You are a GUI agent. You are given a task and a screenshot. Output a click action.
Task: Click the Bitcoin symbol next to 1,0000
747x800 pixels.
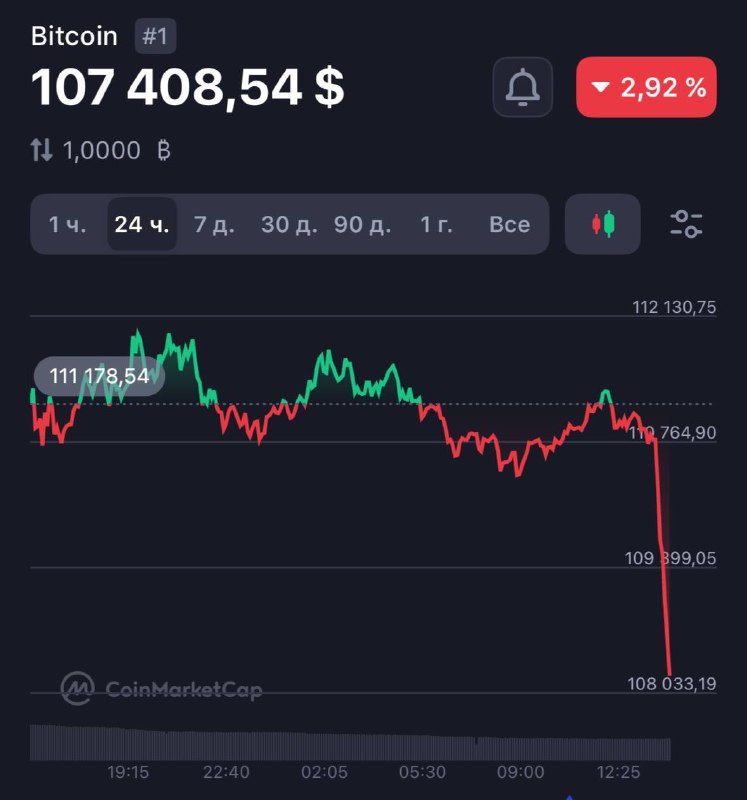point(164,151)
